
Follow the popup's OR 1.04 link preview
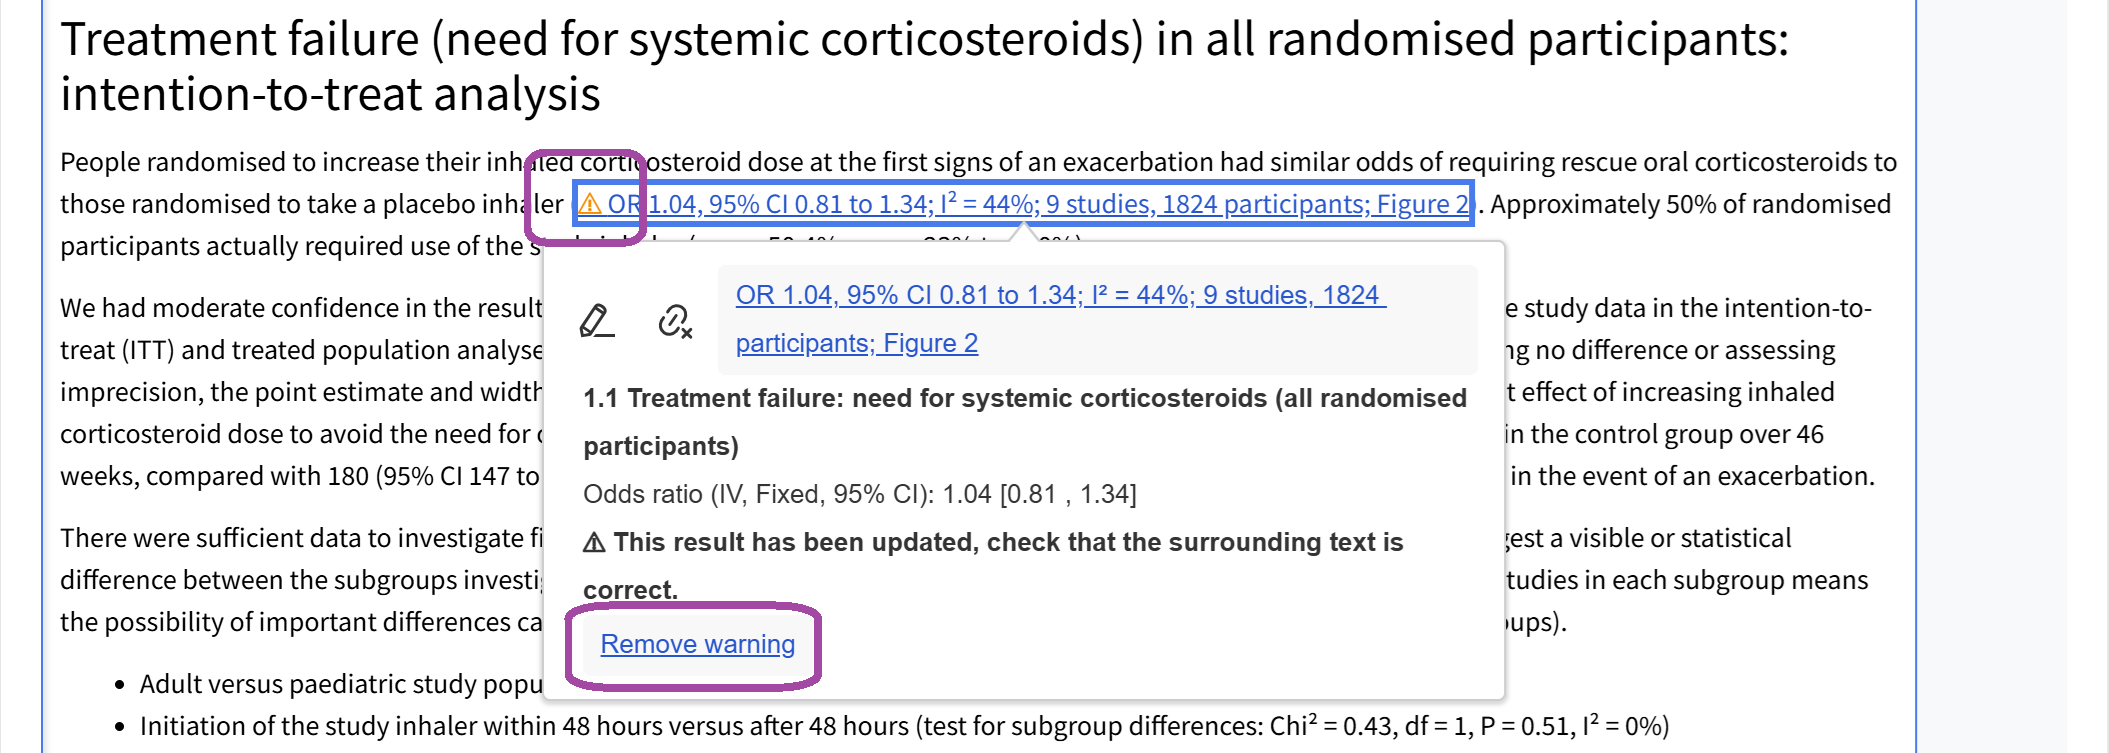point(1060,296)
